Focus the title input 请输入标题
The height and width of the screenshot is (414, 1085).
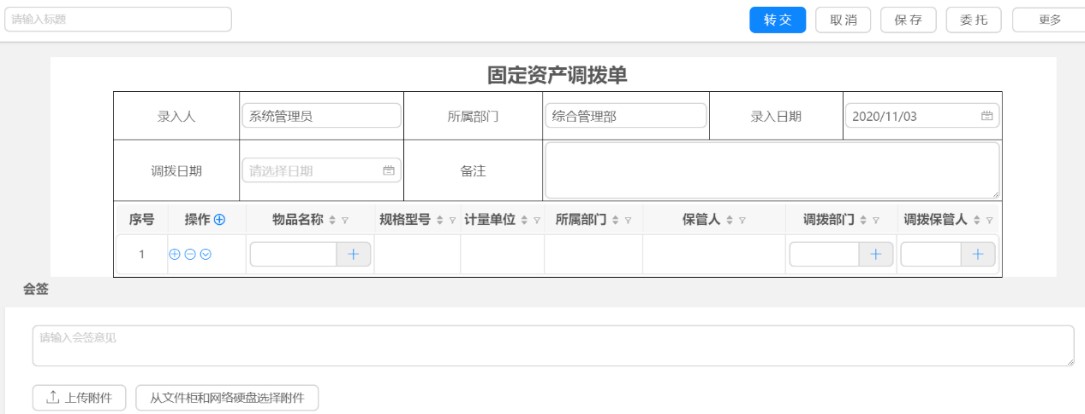click(118, 19)
